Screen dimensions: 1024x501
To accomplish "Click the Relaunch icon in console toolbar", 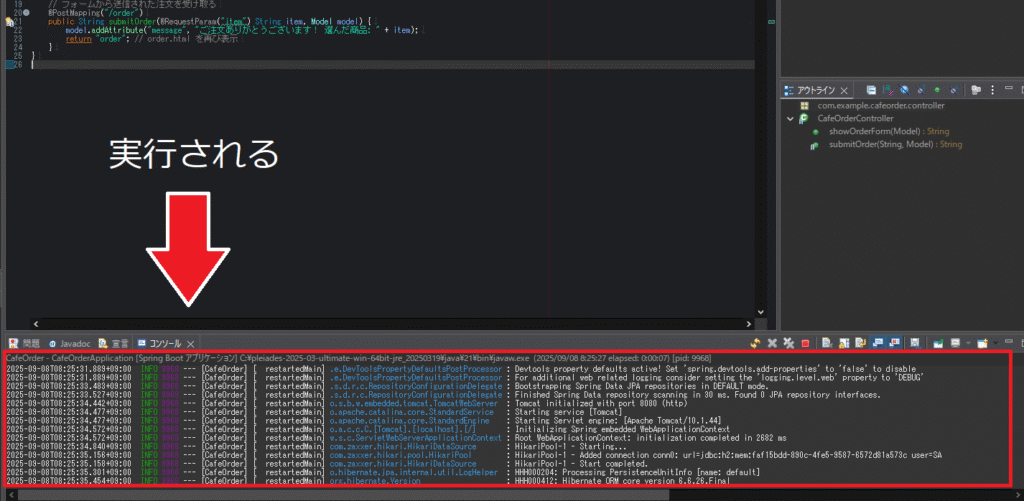I will (756, 343).
